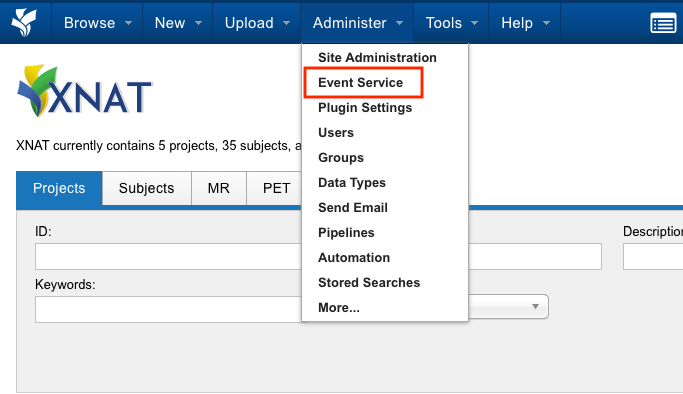The image size is (683, 394).
Task: Click More... at menu bottom
Action: 339,307
